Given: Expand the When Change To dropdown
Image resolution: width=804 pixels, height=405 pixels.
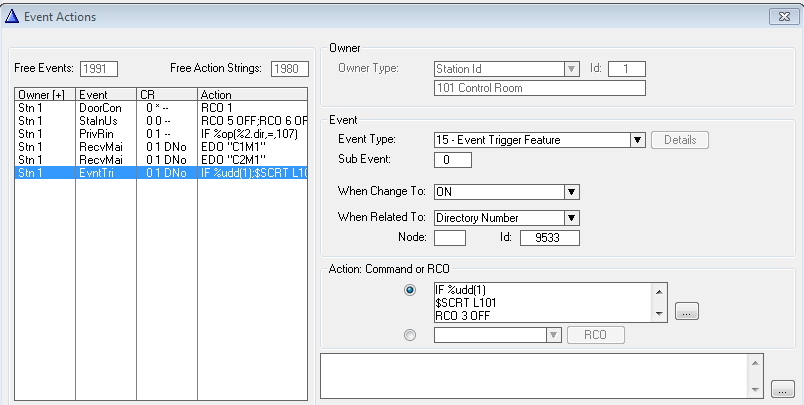Looking at the screenshot, I should (x=572, y=192).
